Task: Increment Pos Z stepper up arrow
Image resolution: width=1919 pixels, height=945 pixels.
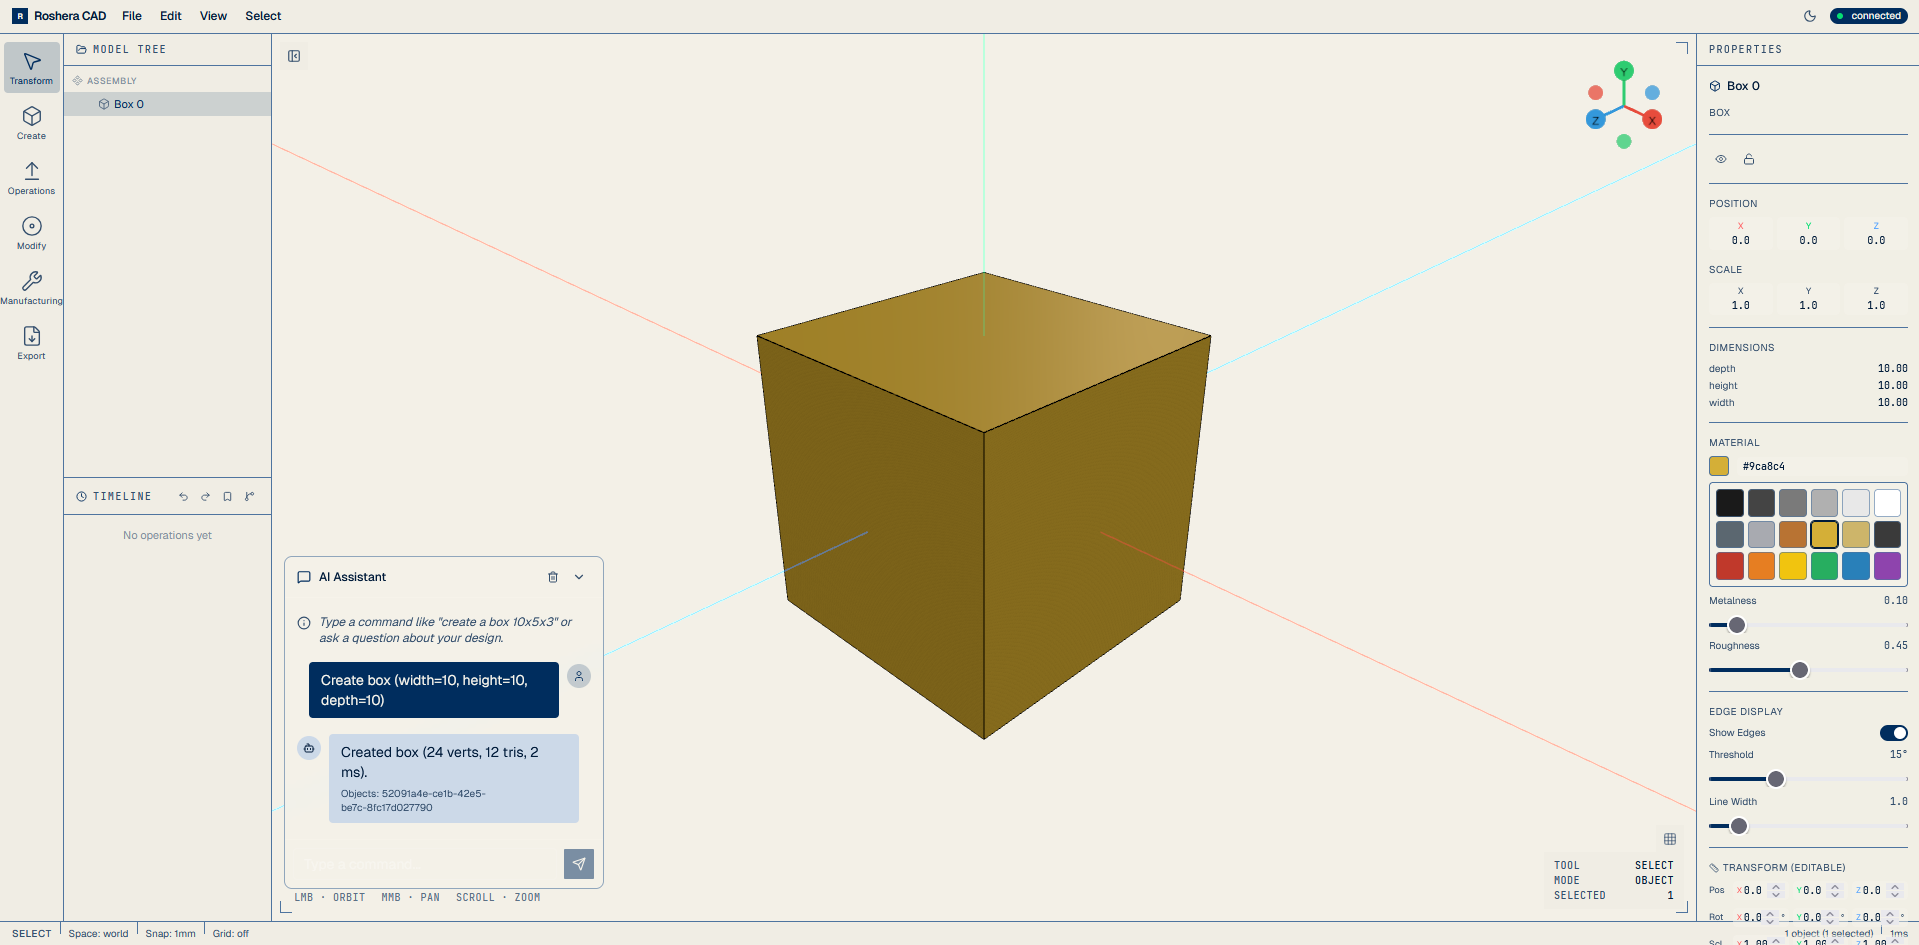Action: tap(1895, 887)
